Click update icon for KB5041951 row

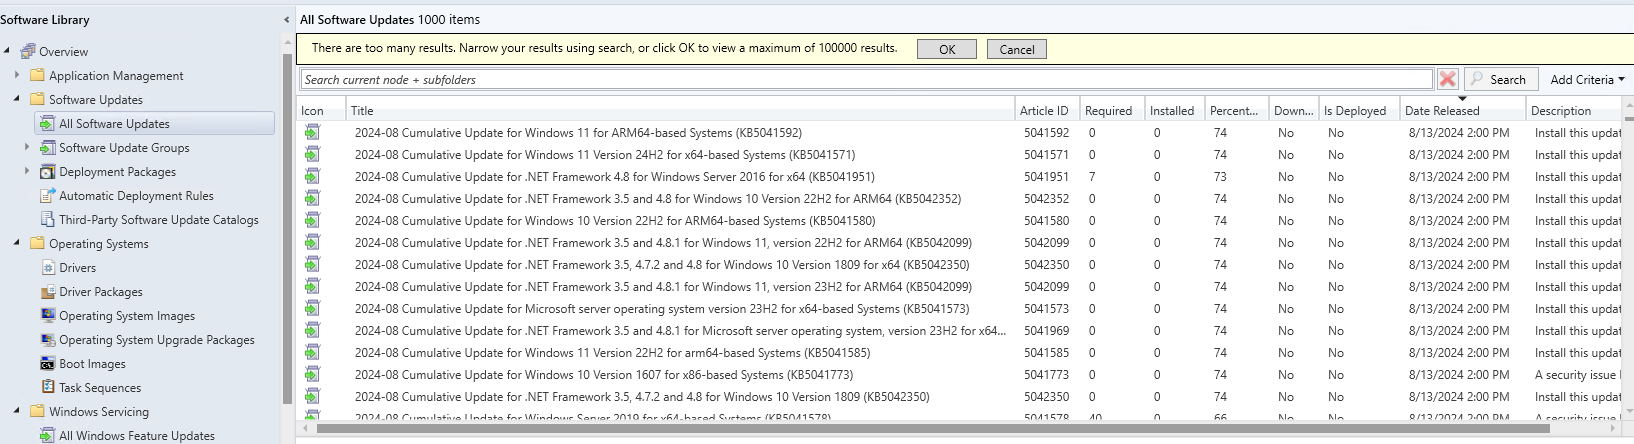(x=313, y=176)
